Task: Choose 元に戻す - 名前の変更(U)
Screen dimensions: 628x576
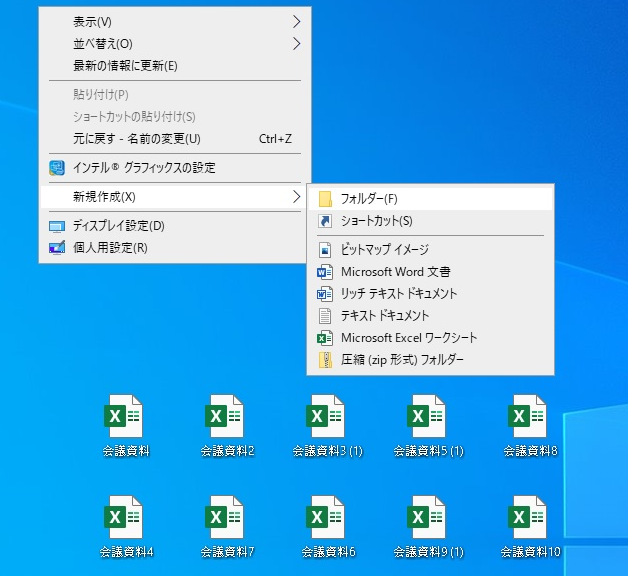Action: click(175, 139)
